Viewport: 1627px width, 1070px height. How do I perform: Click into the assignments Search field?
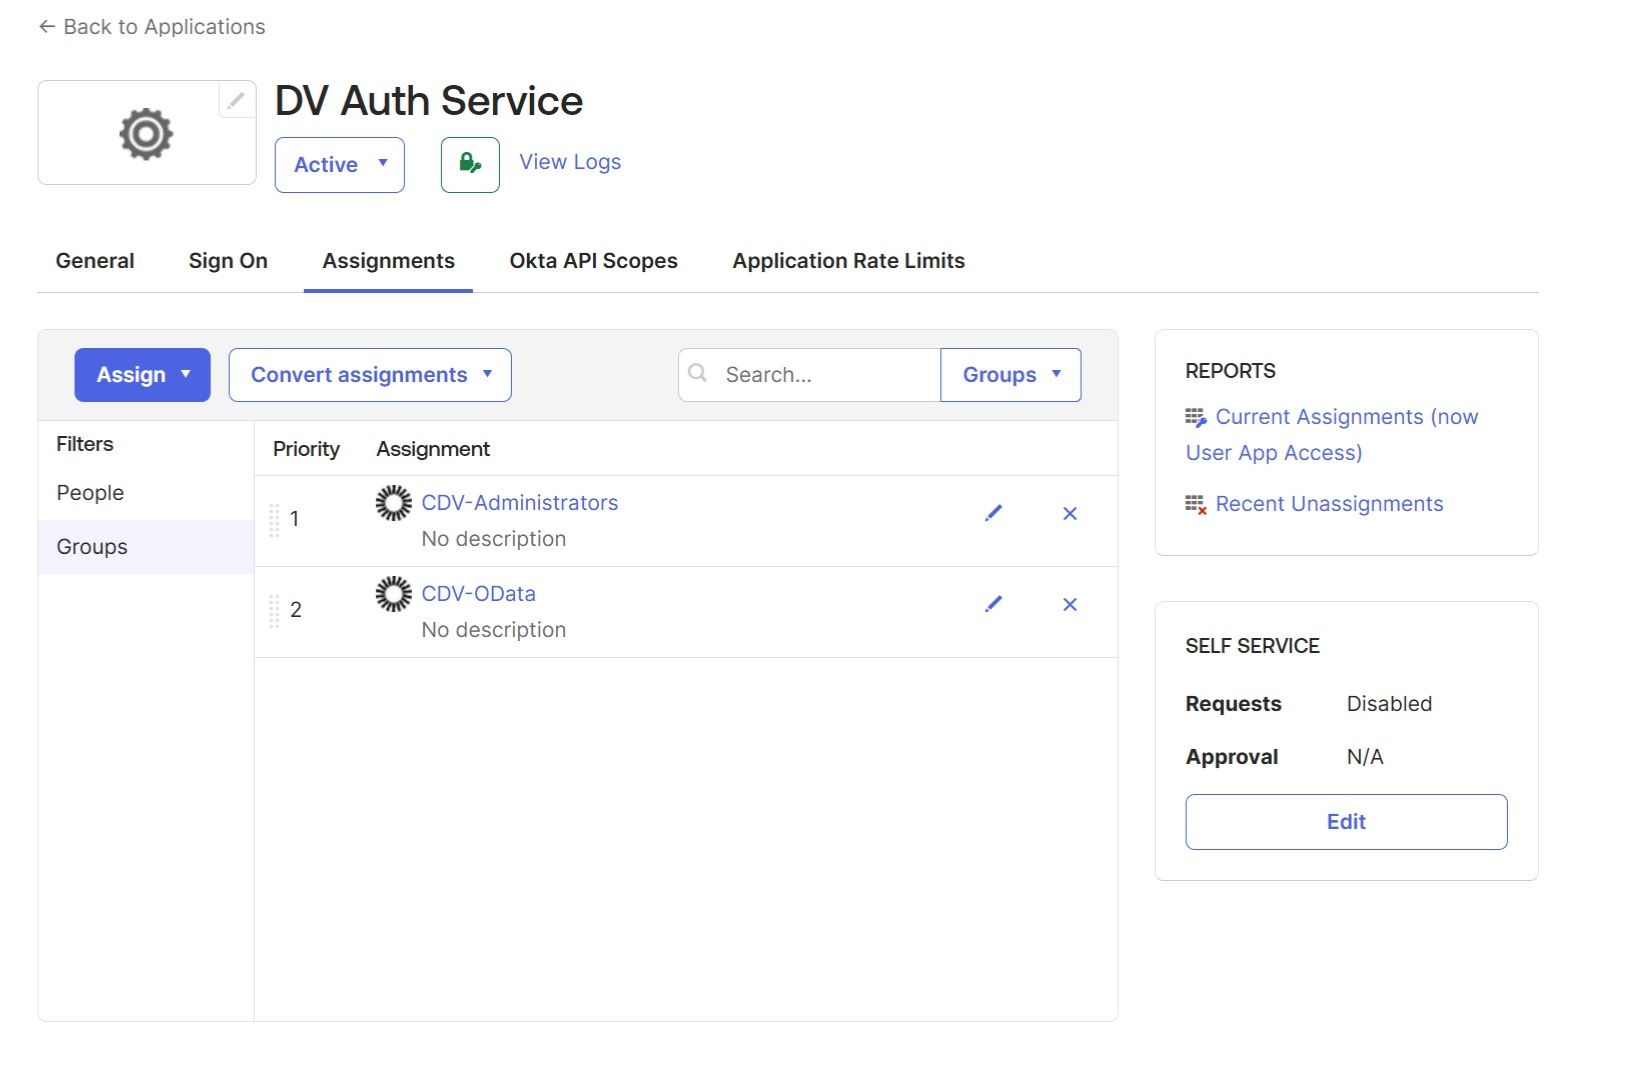[x=825, y=375]
